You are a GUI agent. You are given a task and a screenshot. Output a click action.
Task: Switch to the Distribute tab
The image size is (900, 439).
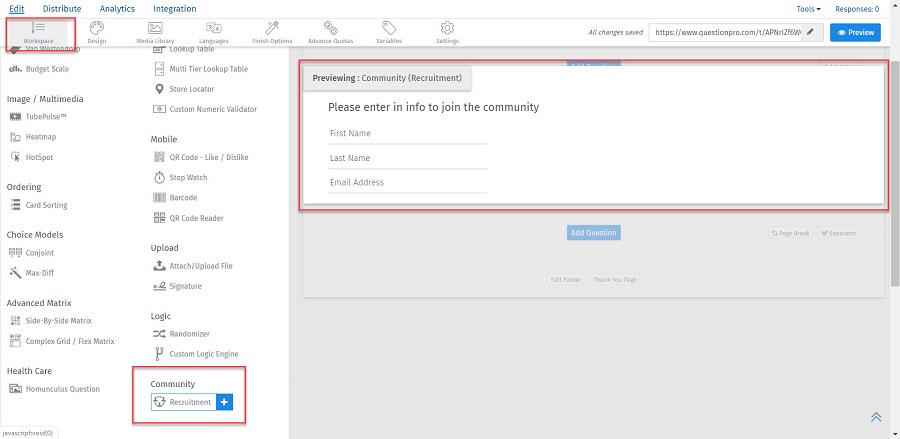(62, 9)
